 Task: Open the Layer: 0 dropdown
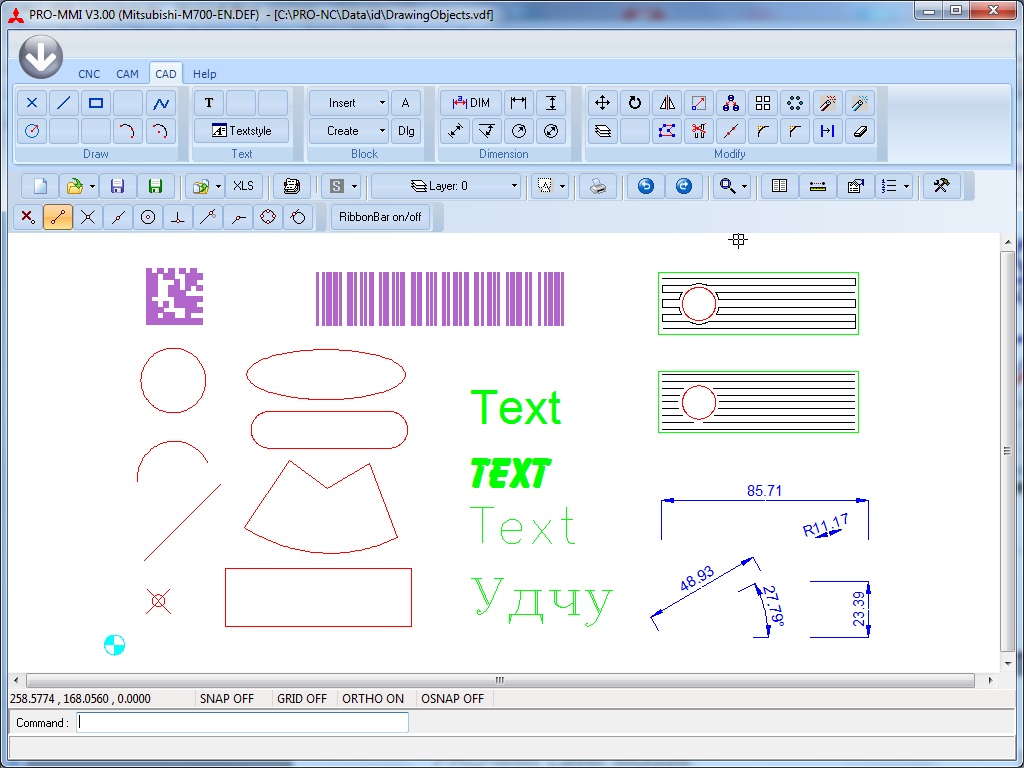click(446, 186)
